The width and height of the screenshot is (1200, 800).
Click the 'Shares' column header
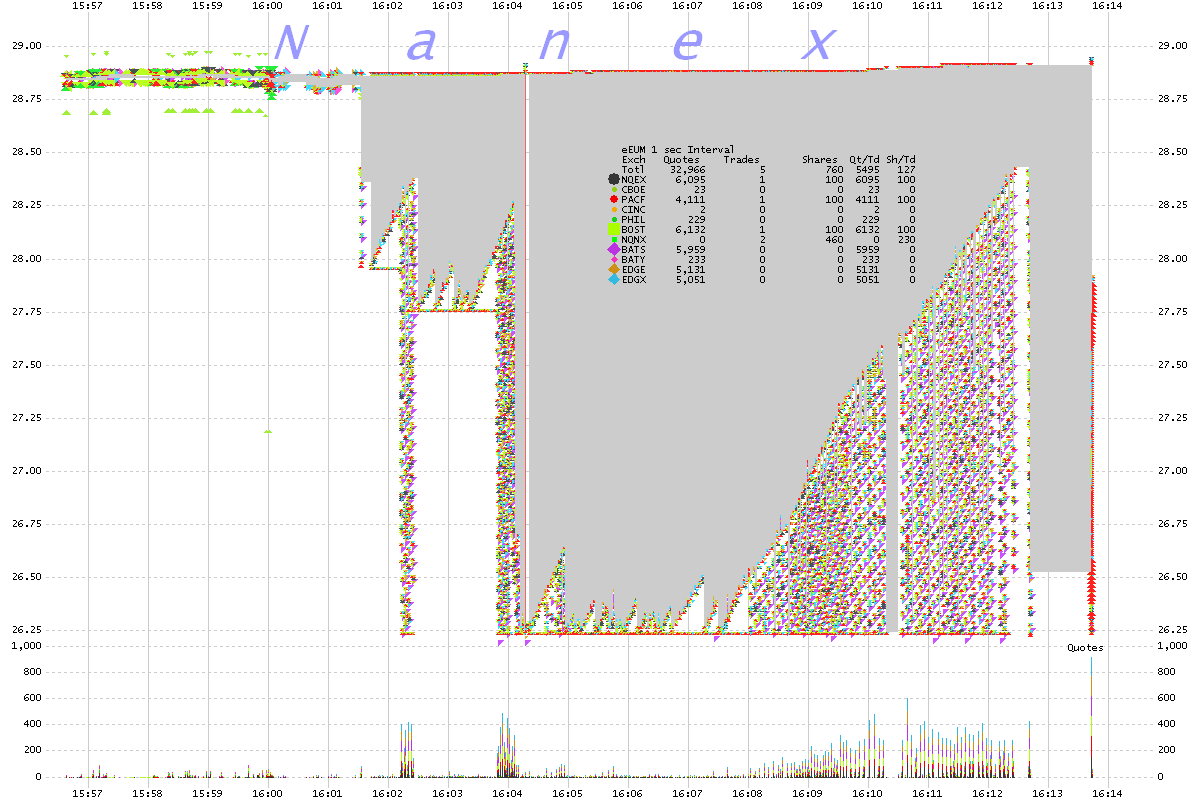tap(820, 159)
